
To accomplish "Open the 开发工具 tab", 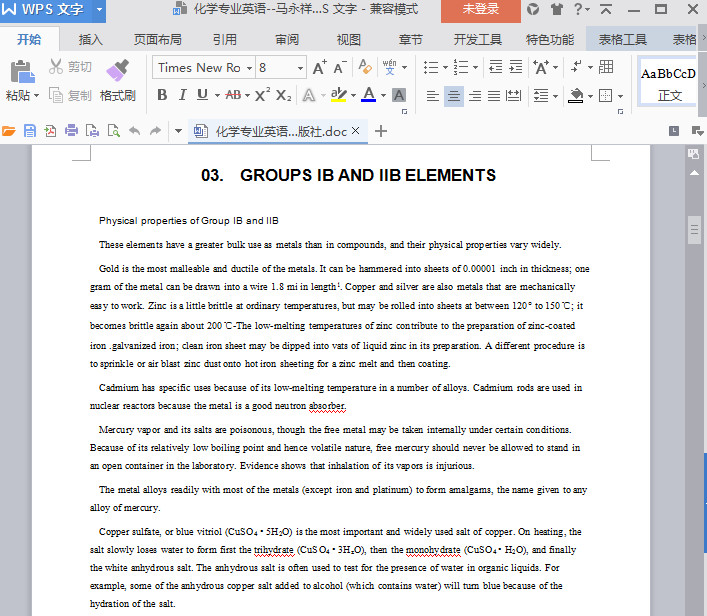I will click(x=477, y=40).
